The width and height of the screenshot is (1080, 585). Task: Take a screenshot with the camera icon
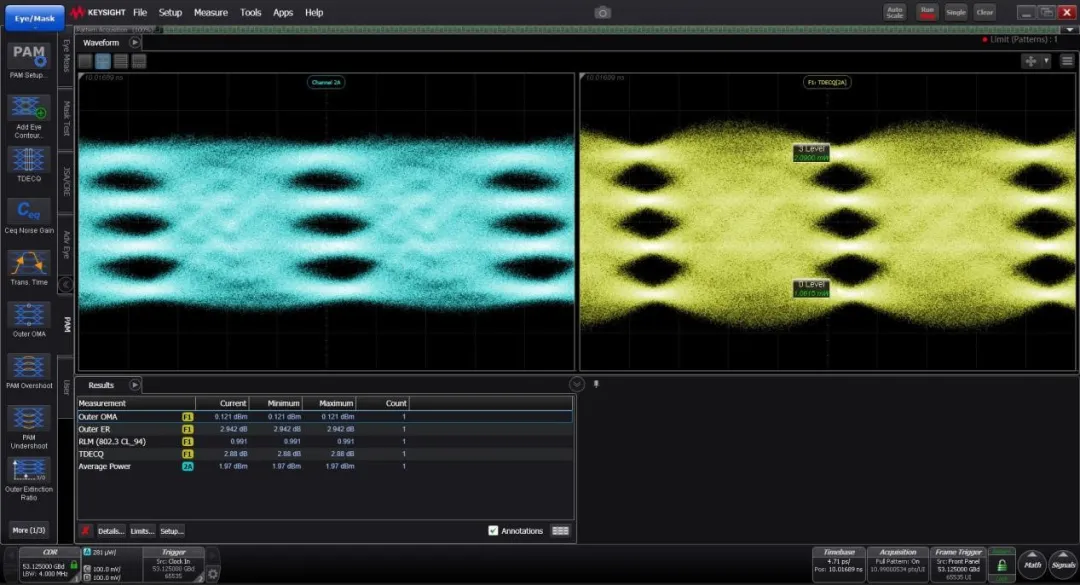coord(602,12)
